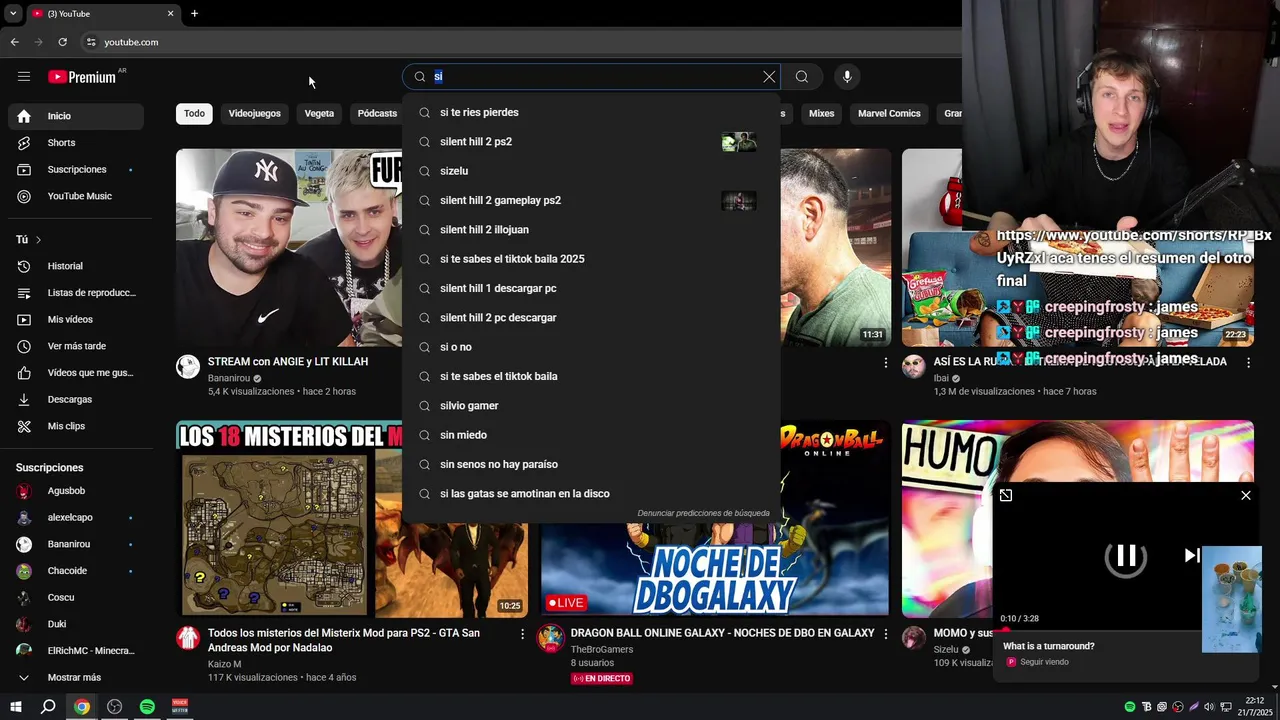Choose suggestion 'silent hill 2 ps2'
Screen dimensions: 1280x720
[591, 142]
